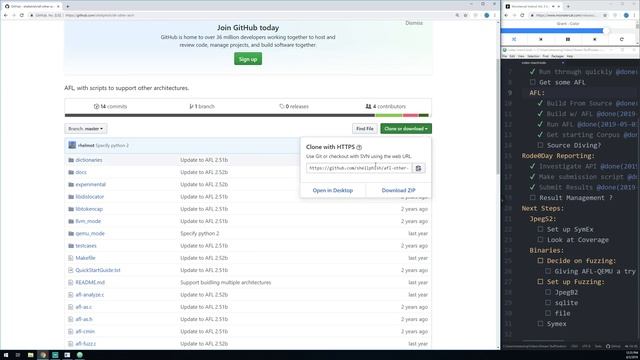This screenshot has height=360, width=640.
Task: Open the libdislocator folder
Action: pyautogui.click(x=89, y=197)
